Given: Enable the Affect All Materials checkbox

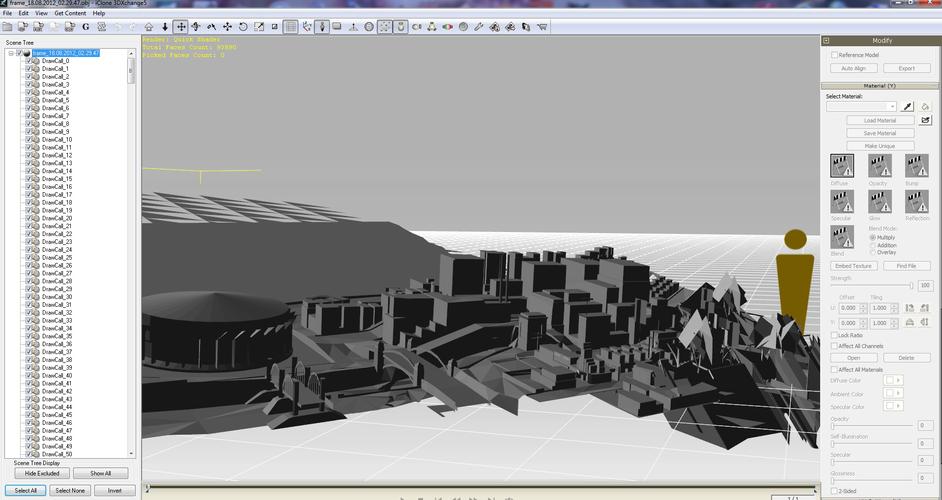Looking at the screenshot, I should pos(834,370).
